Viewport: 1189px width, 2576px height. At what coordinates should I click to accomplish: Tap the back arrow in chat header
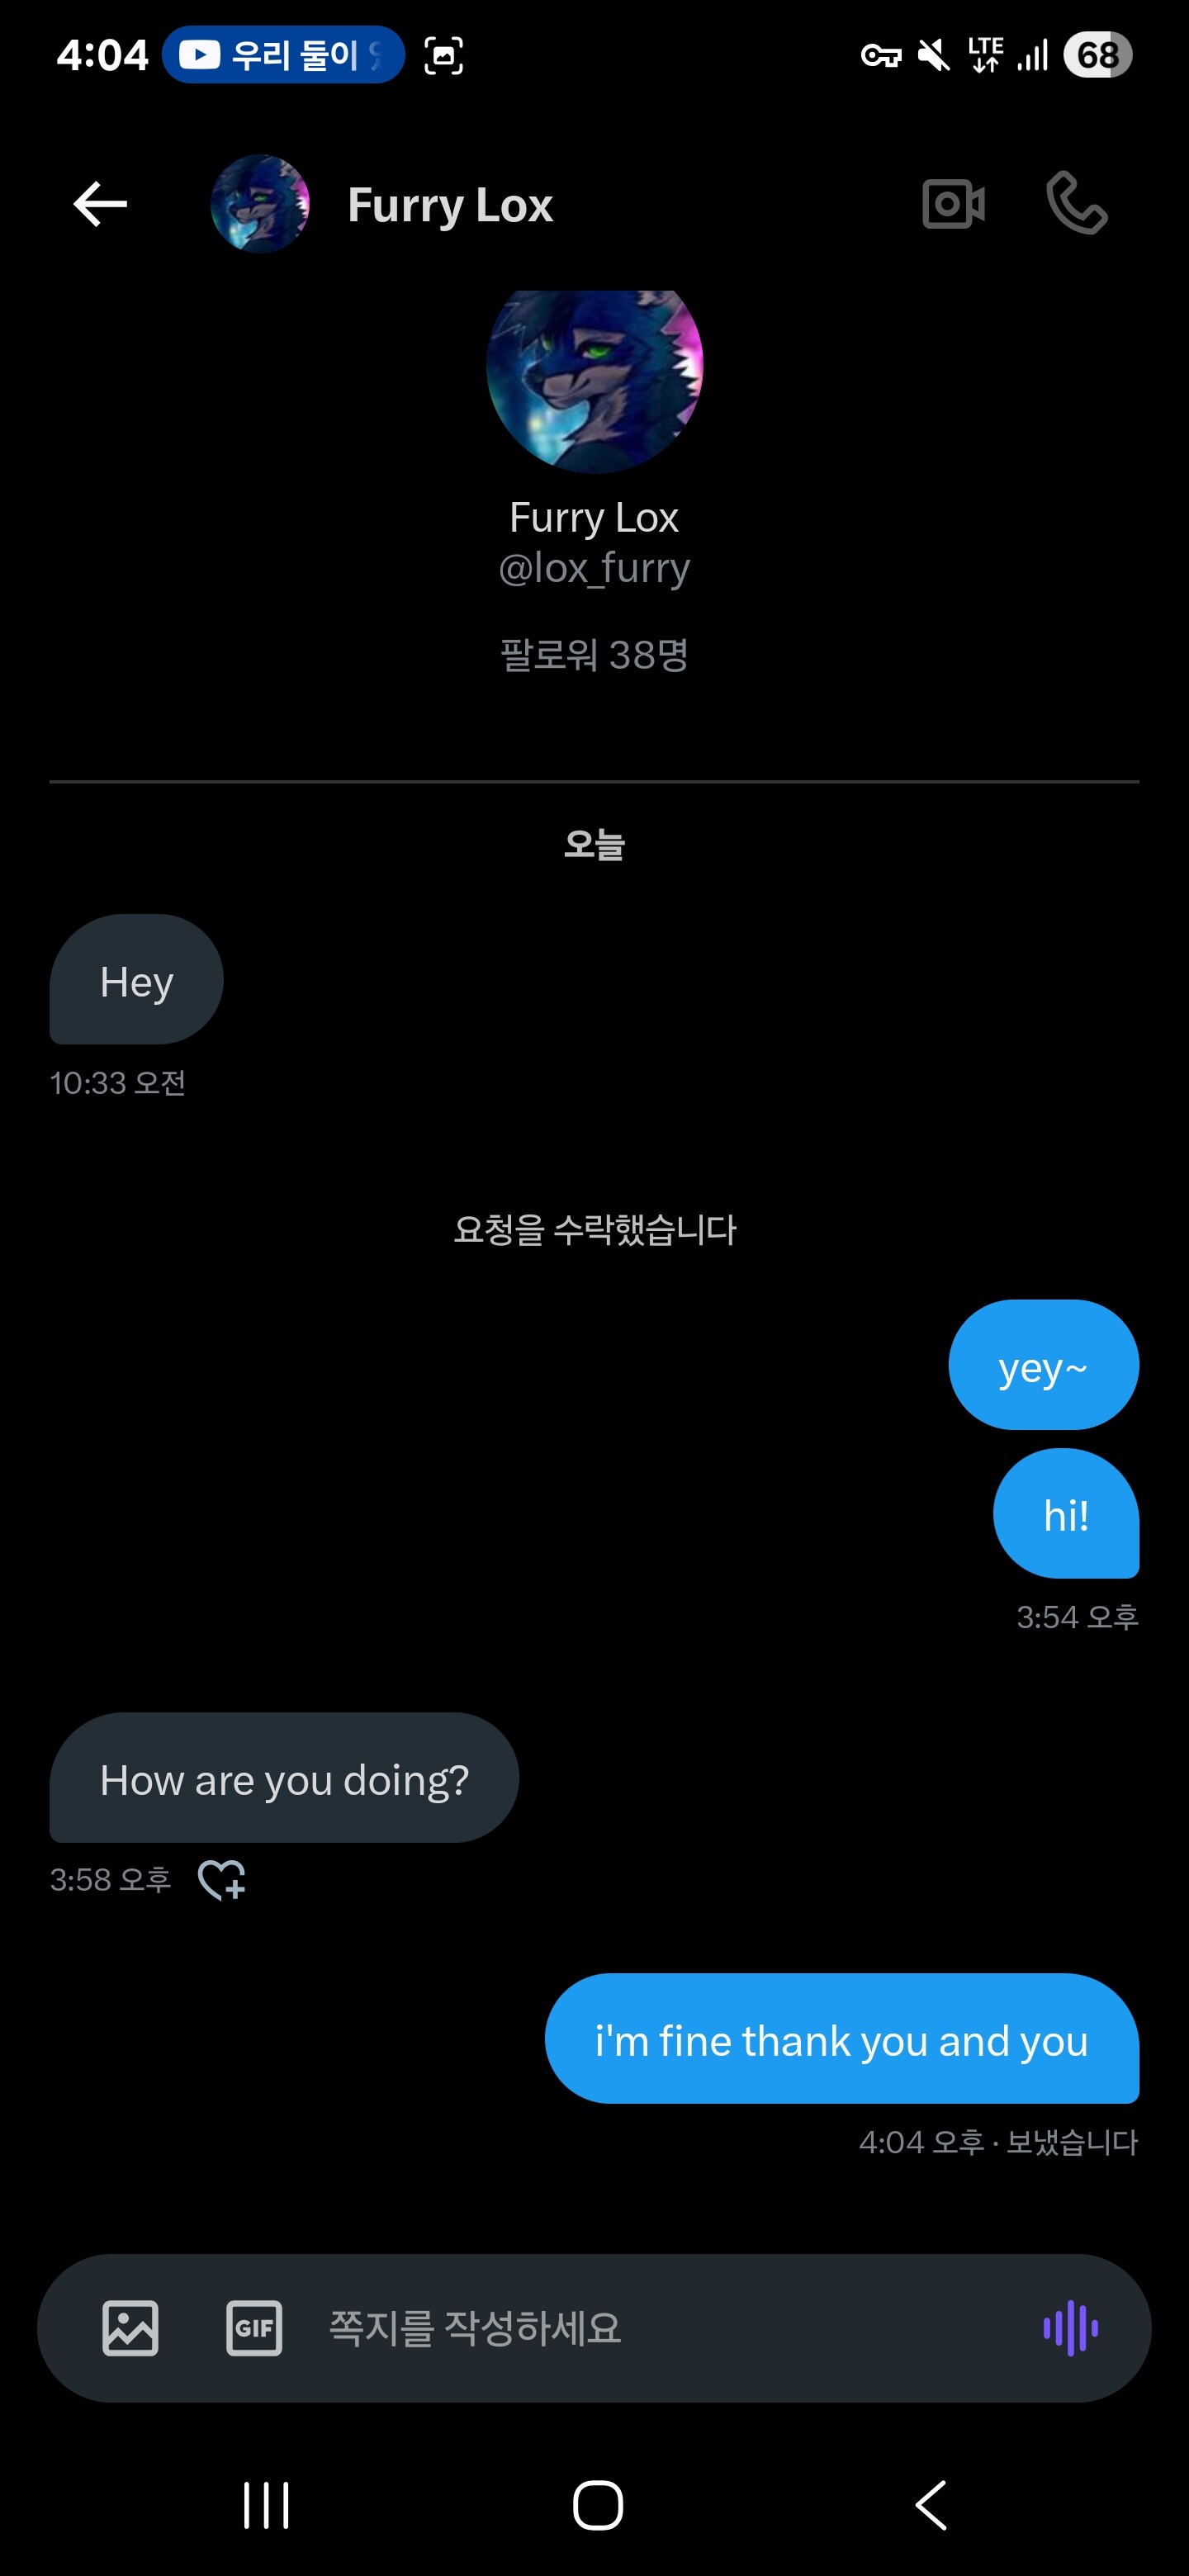coord(100,204)
